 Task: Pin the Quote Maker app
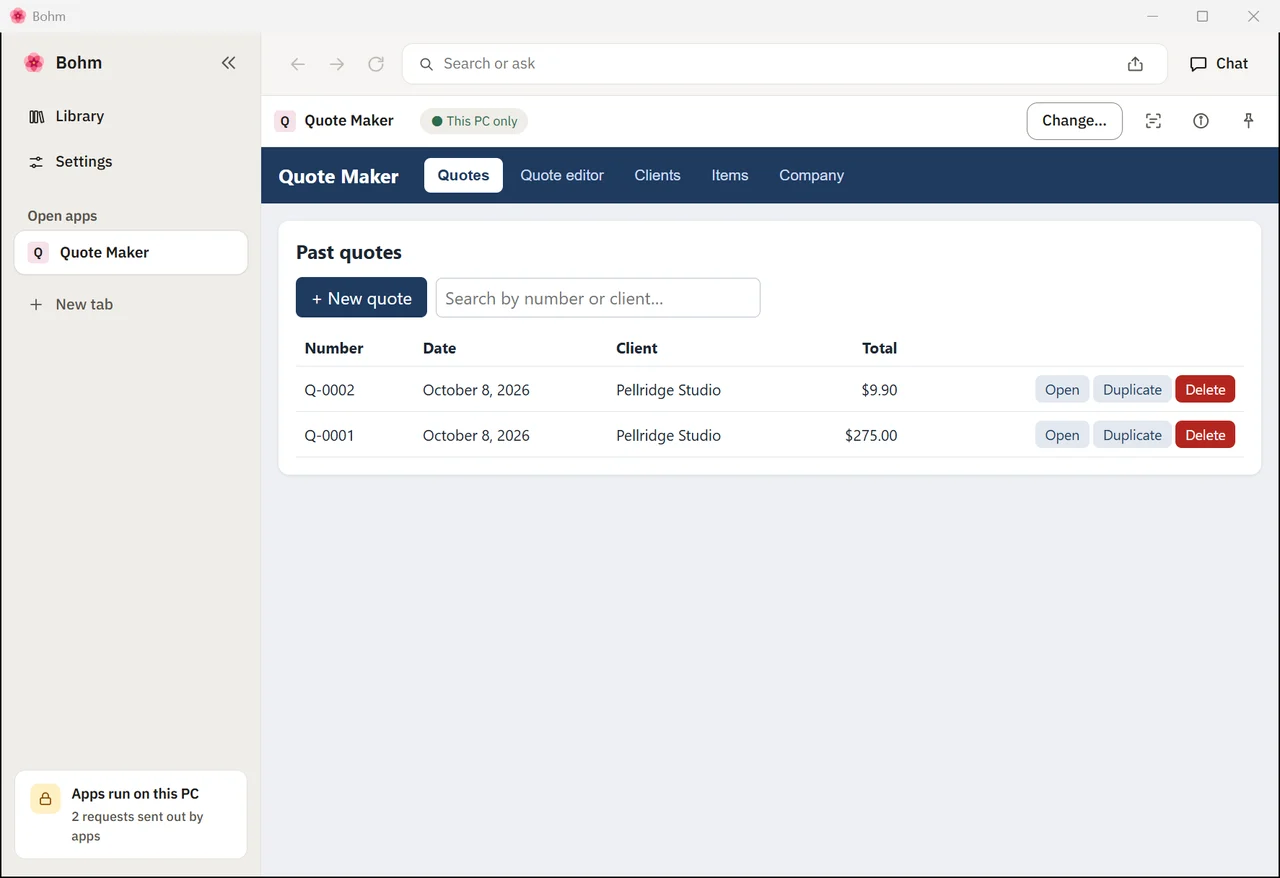click(x=1248, y=121)
